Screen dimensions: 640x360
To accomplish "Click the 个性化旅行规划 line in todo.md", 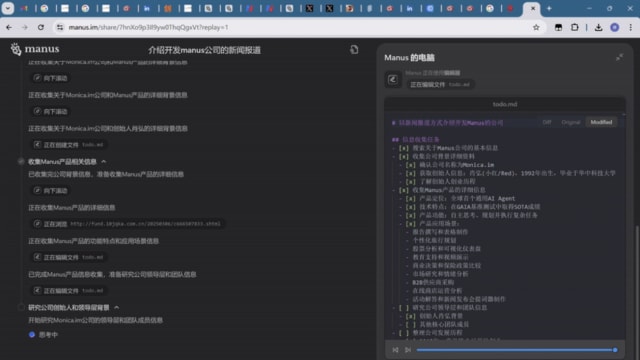I will 434,240.
